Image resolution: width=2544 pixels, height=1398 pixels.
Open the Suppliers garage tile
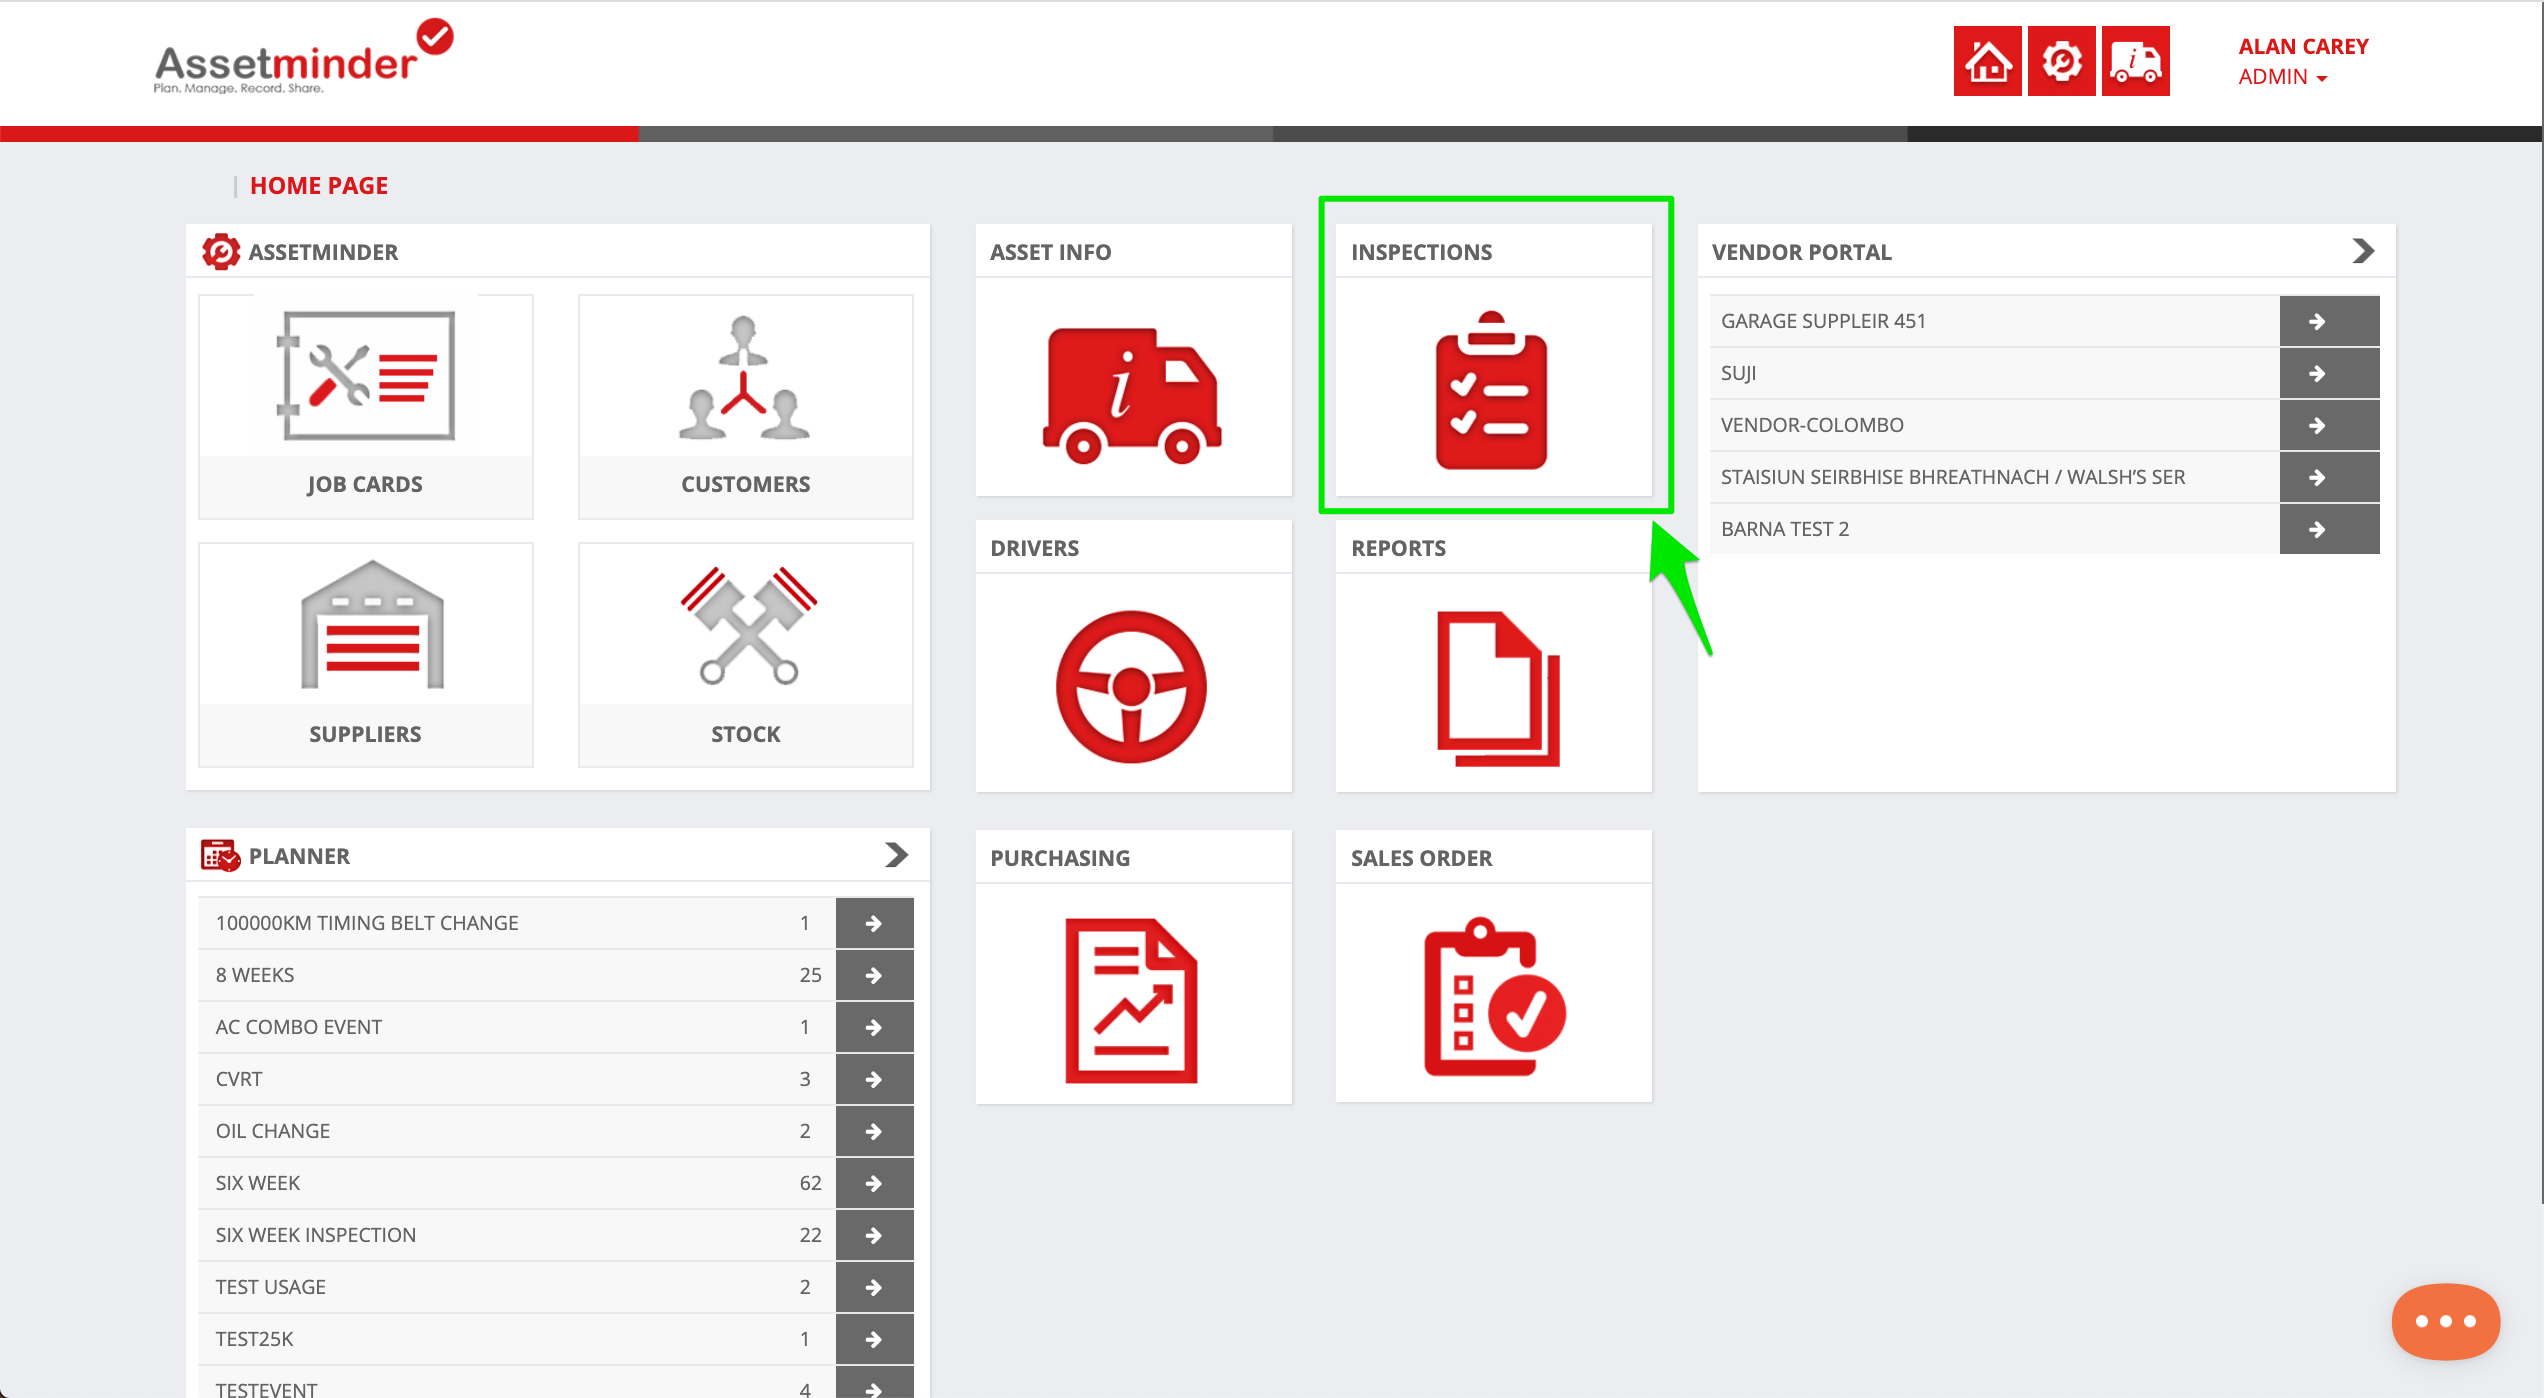(x=366, y=655)
